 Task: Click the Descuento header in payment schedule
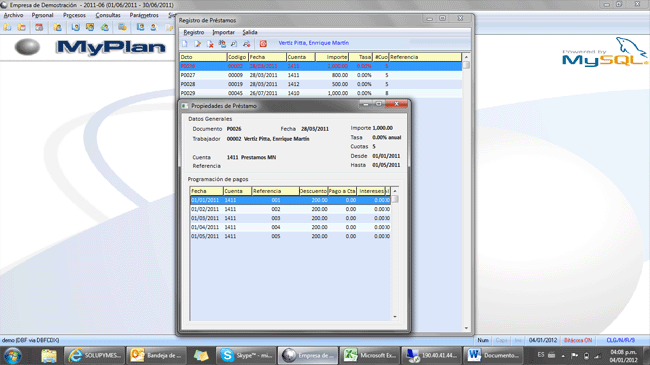tap(313, 191)
